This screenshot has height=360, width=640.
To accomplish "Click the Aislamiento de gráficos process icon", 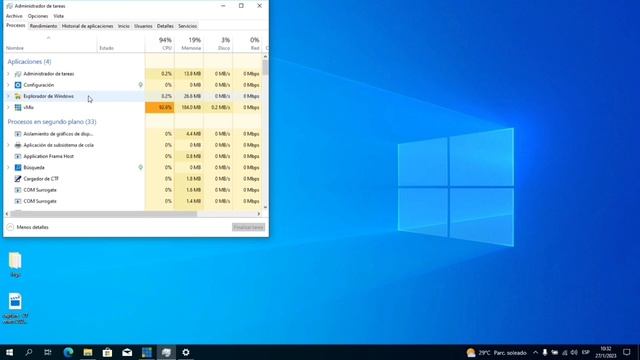I will pyautogui.click(x=18, y=134).
